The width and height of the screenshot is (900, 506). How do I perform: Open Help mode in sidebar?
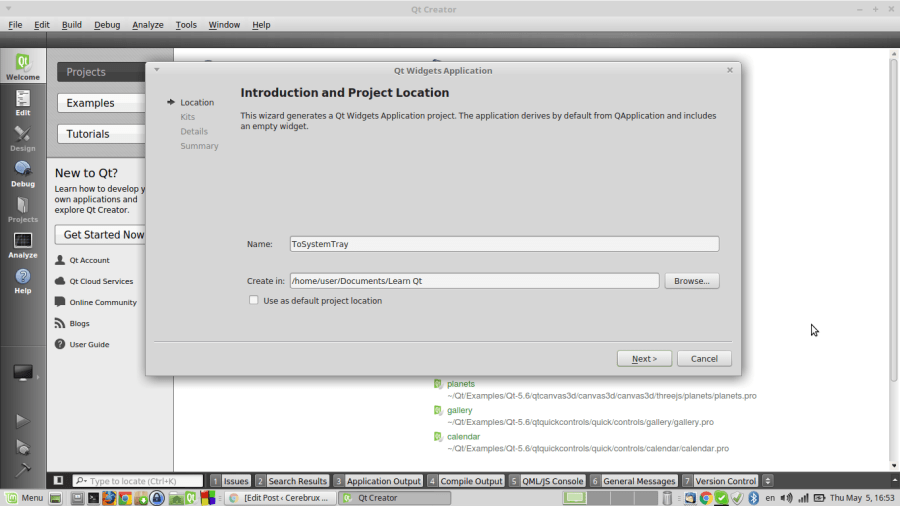[23, 281]
